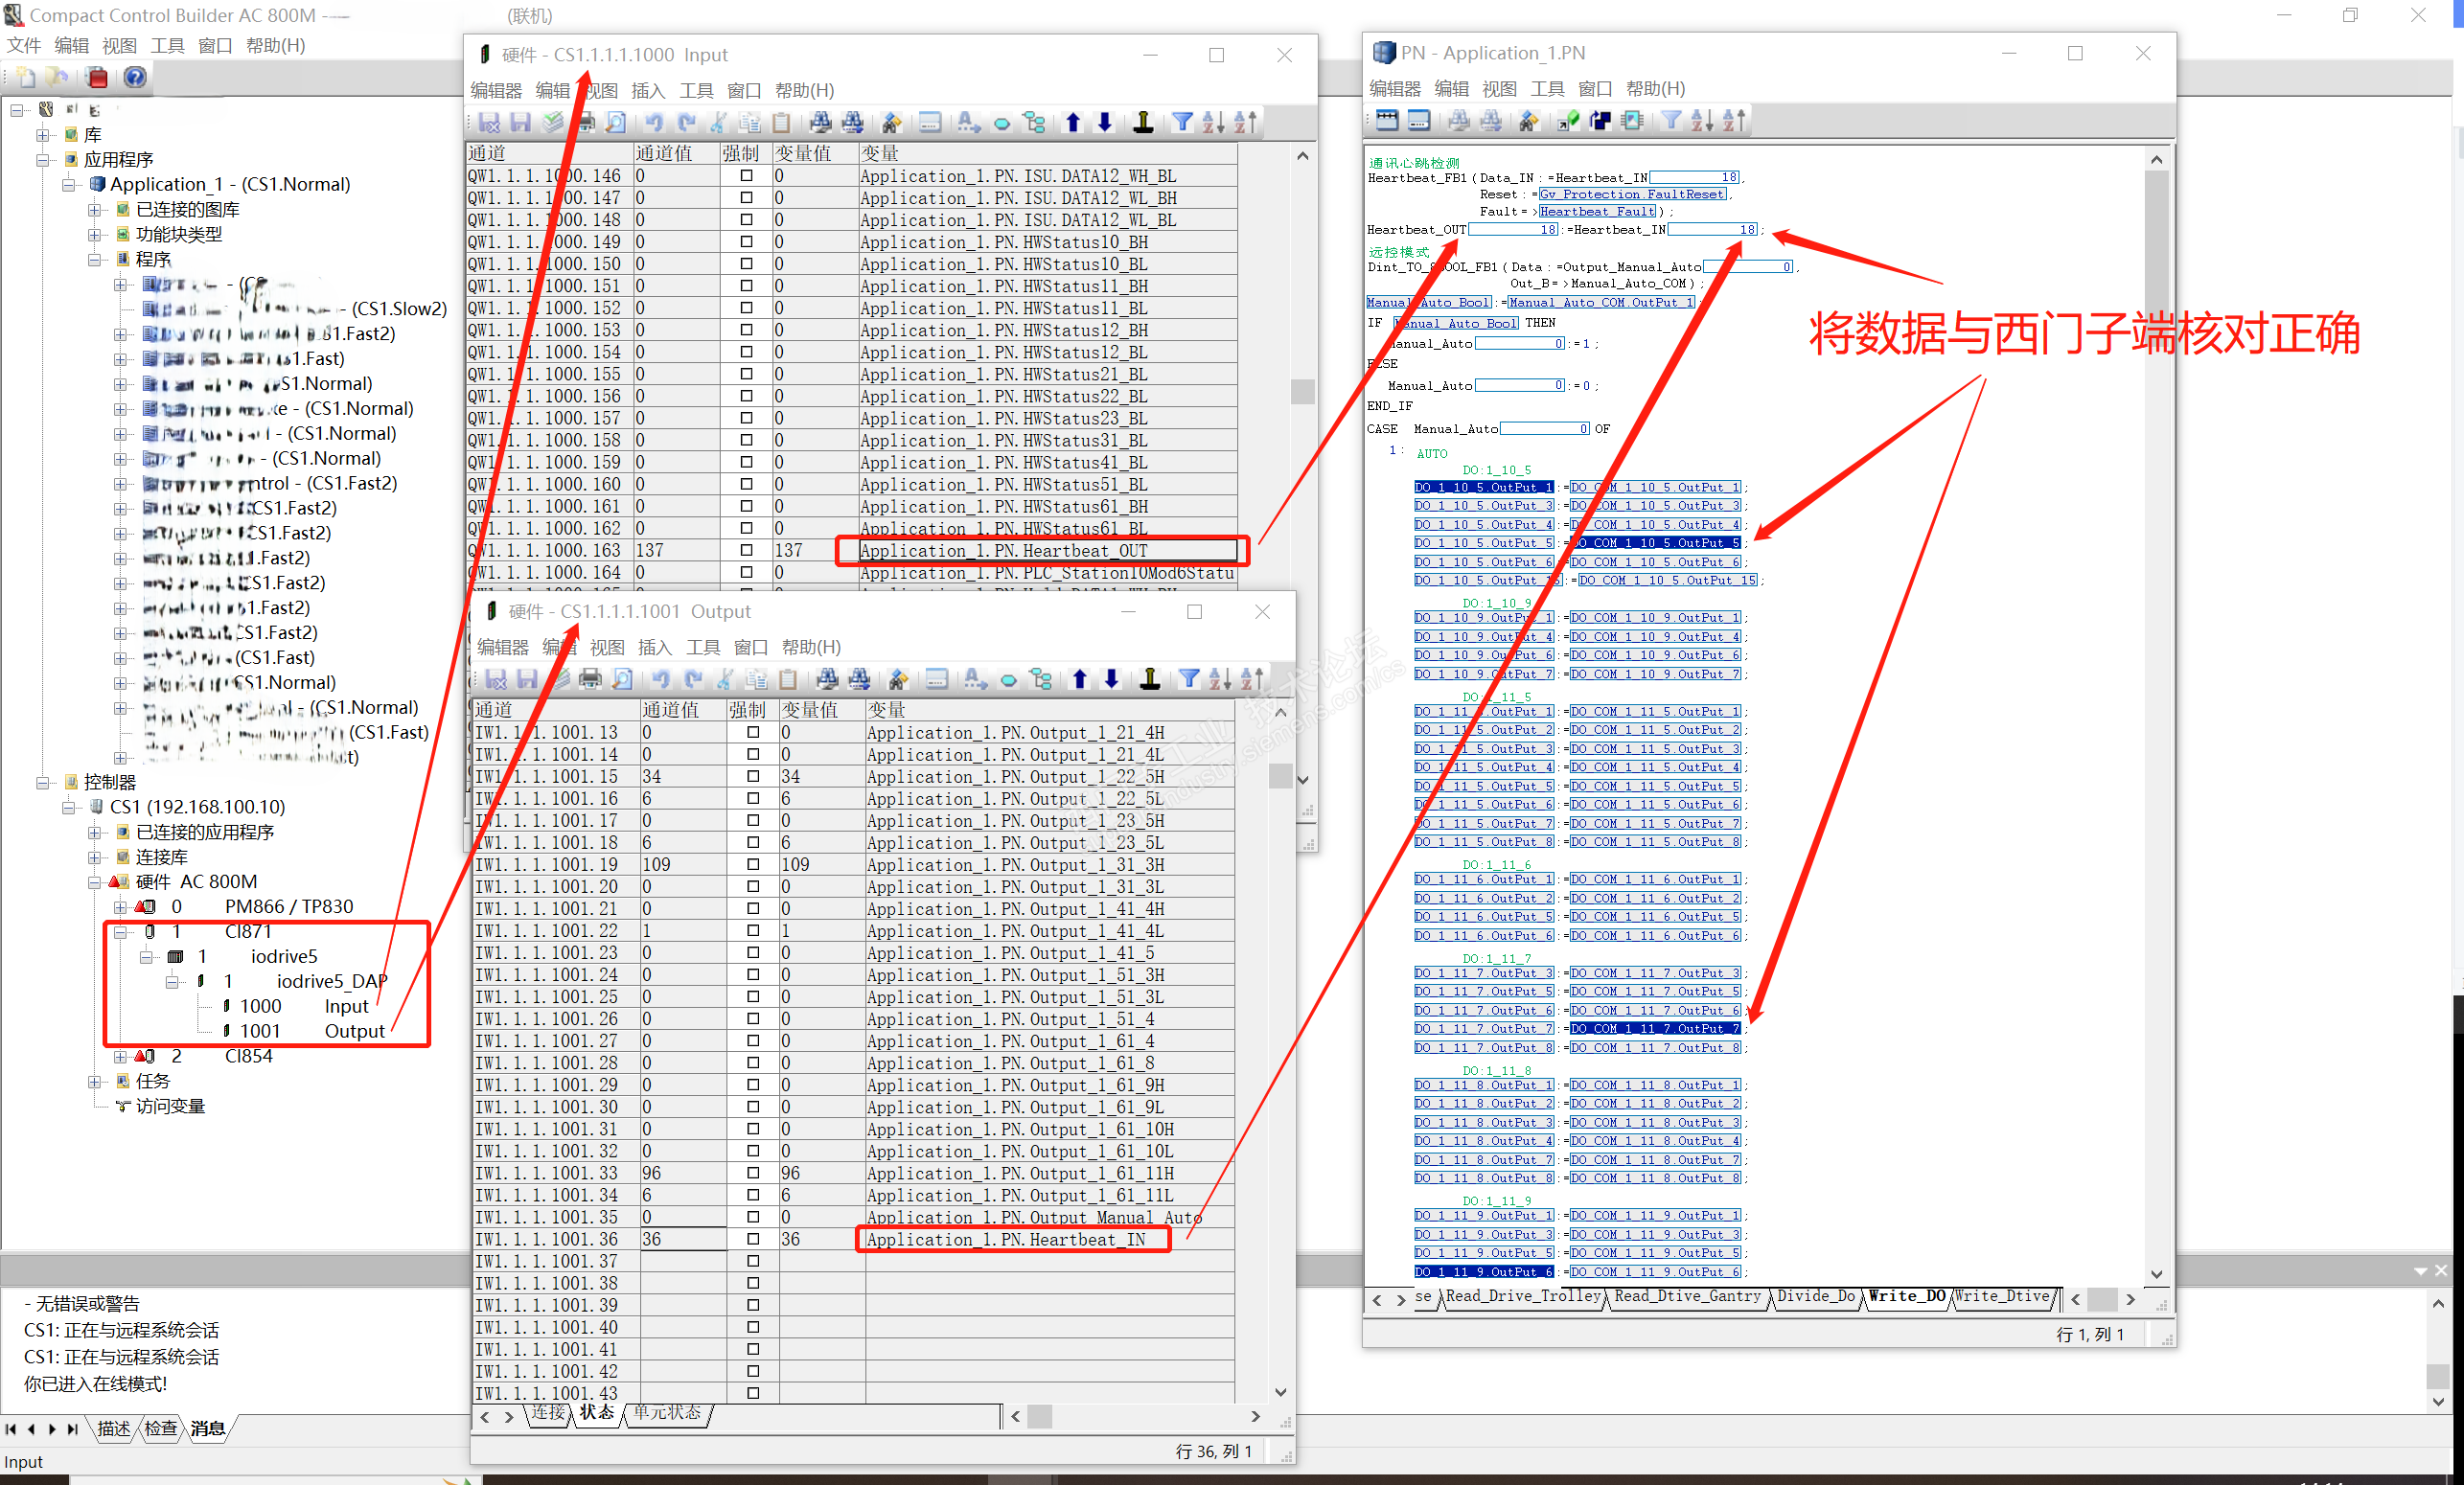Image resolution: width=2464 pixels, height=1485 pixels.
Task: Click the find binoculars icon in Output toolbar
Action: tap(827, 679)
